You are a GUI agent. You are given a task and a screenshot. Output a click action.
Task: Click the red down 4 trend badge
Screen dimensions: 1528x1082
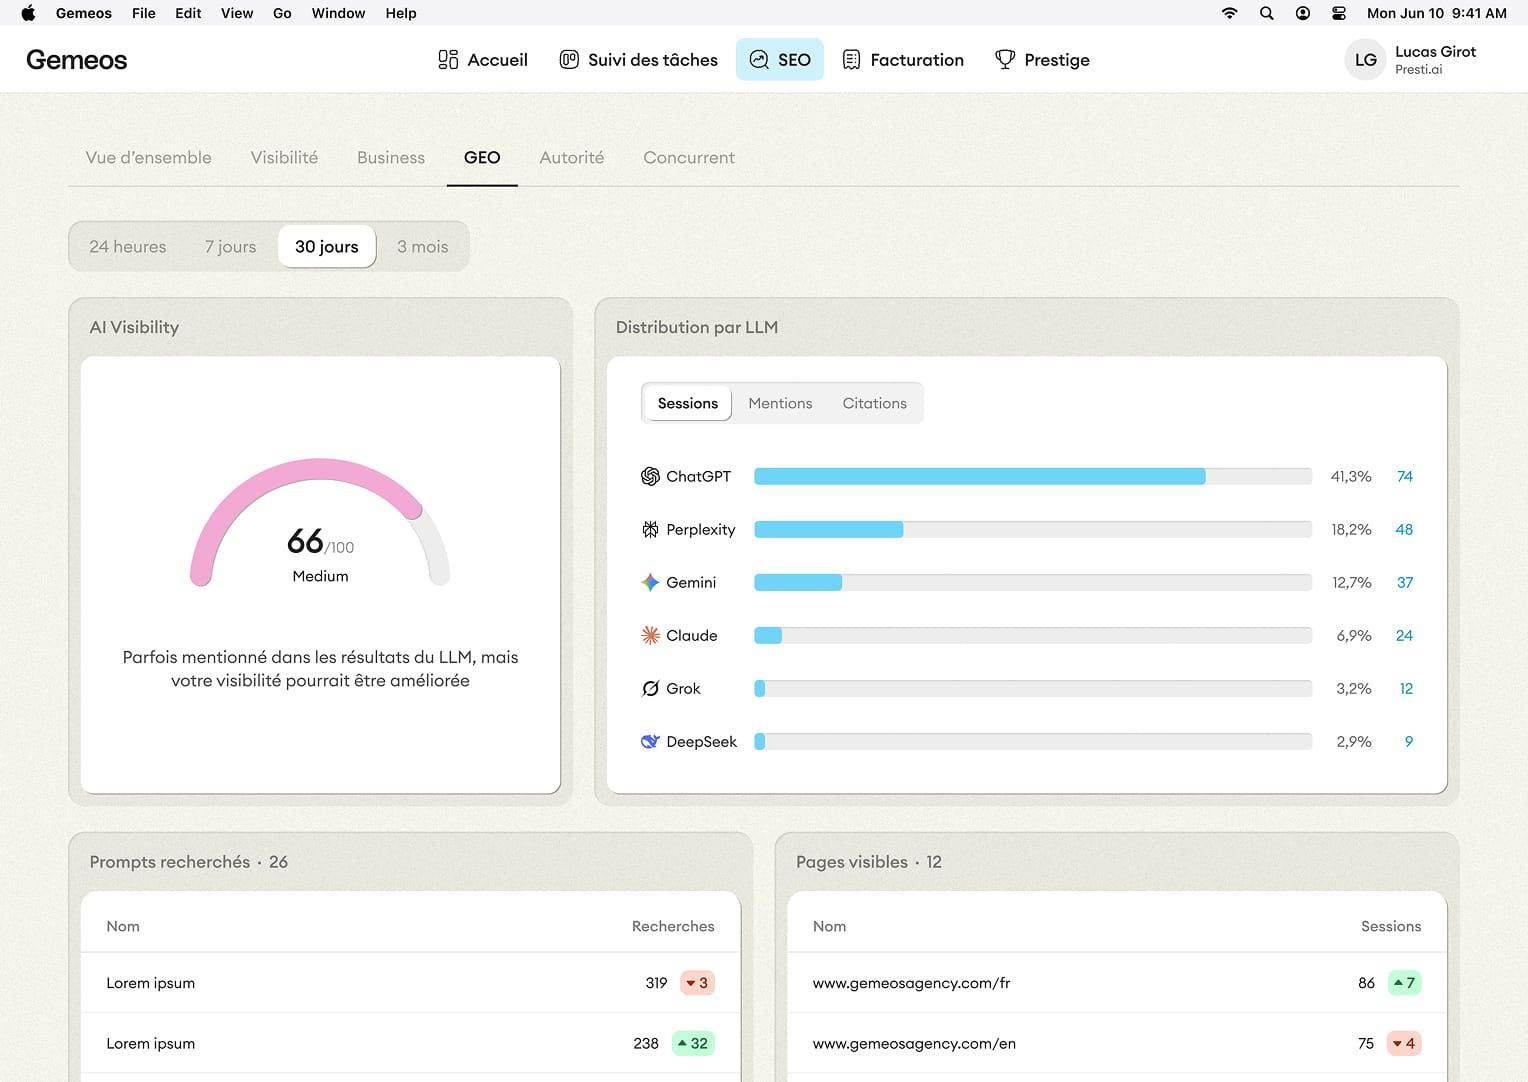click(x=1404, y=1043)
